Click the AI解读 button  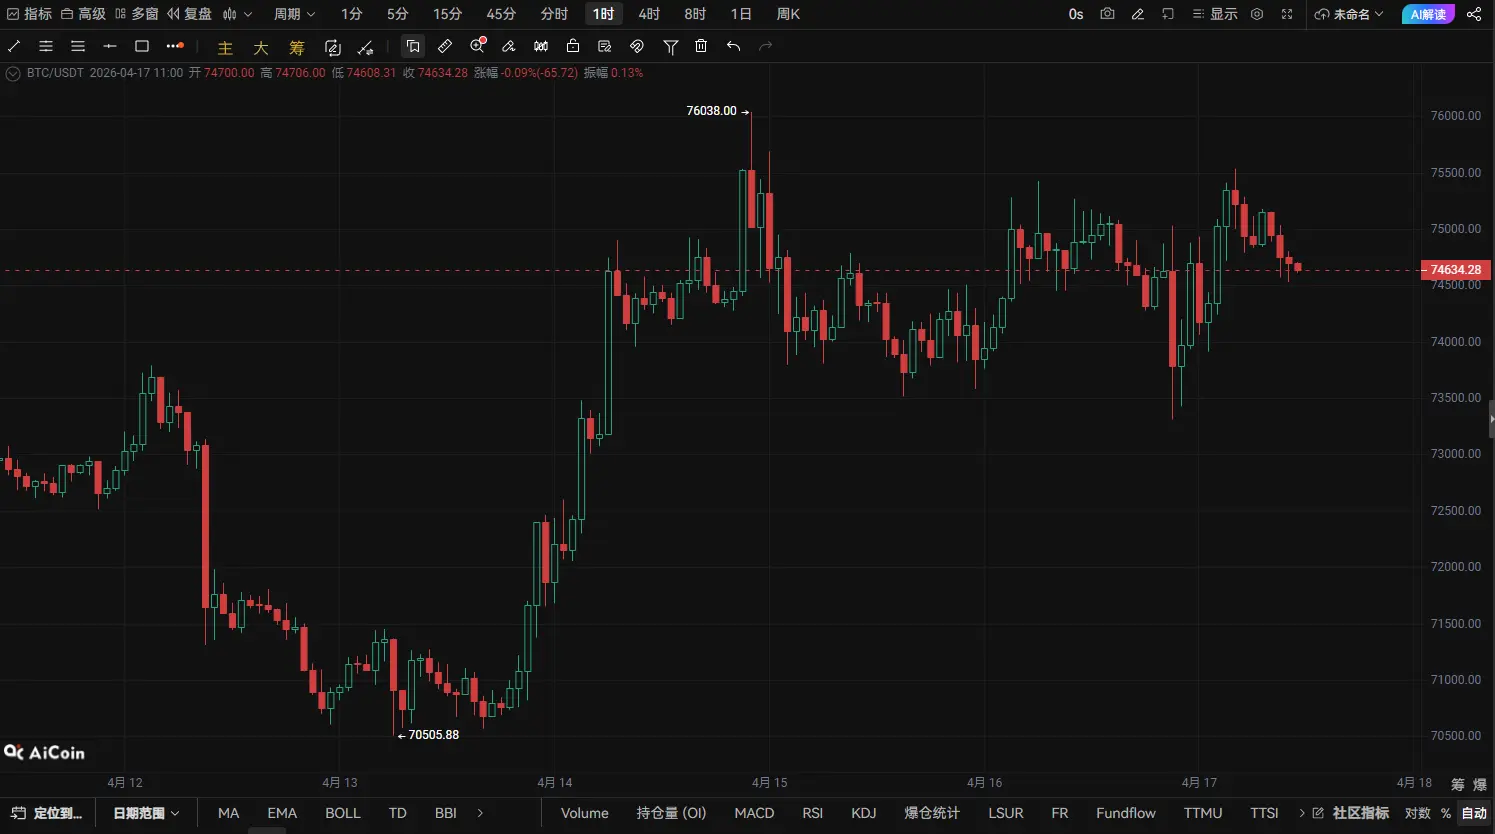[x=1428, y=14]
